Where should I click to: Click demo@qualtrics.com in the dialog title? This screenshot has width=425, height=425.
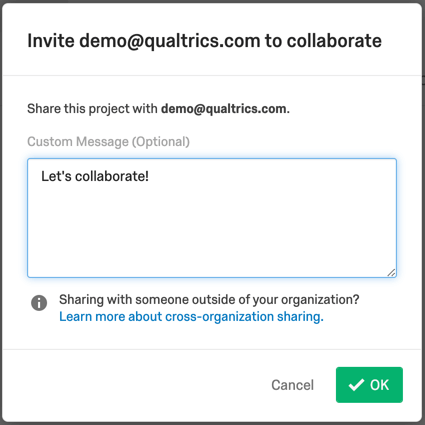pos(170,41)
